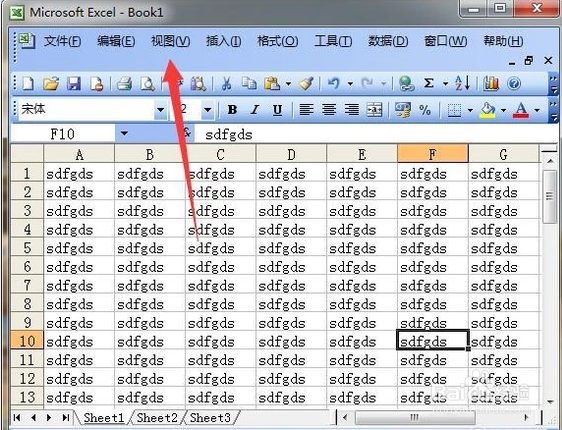
Task: Click the Redo arrow icon
Action: coord(367,84)
